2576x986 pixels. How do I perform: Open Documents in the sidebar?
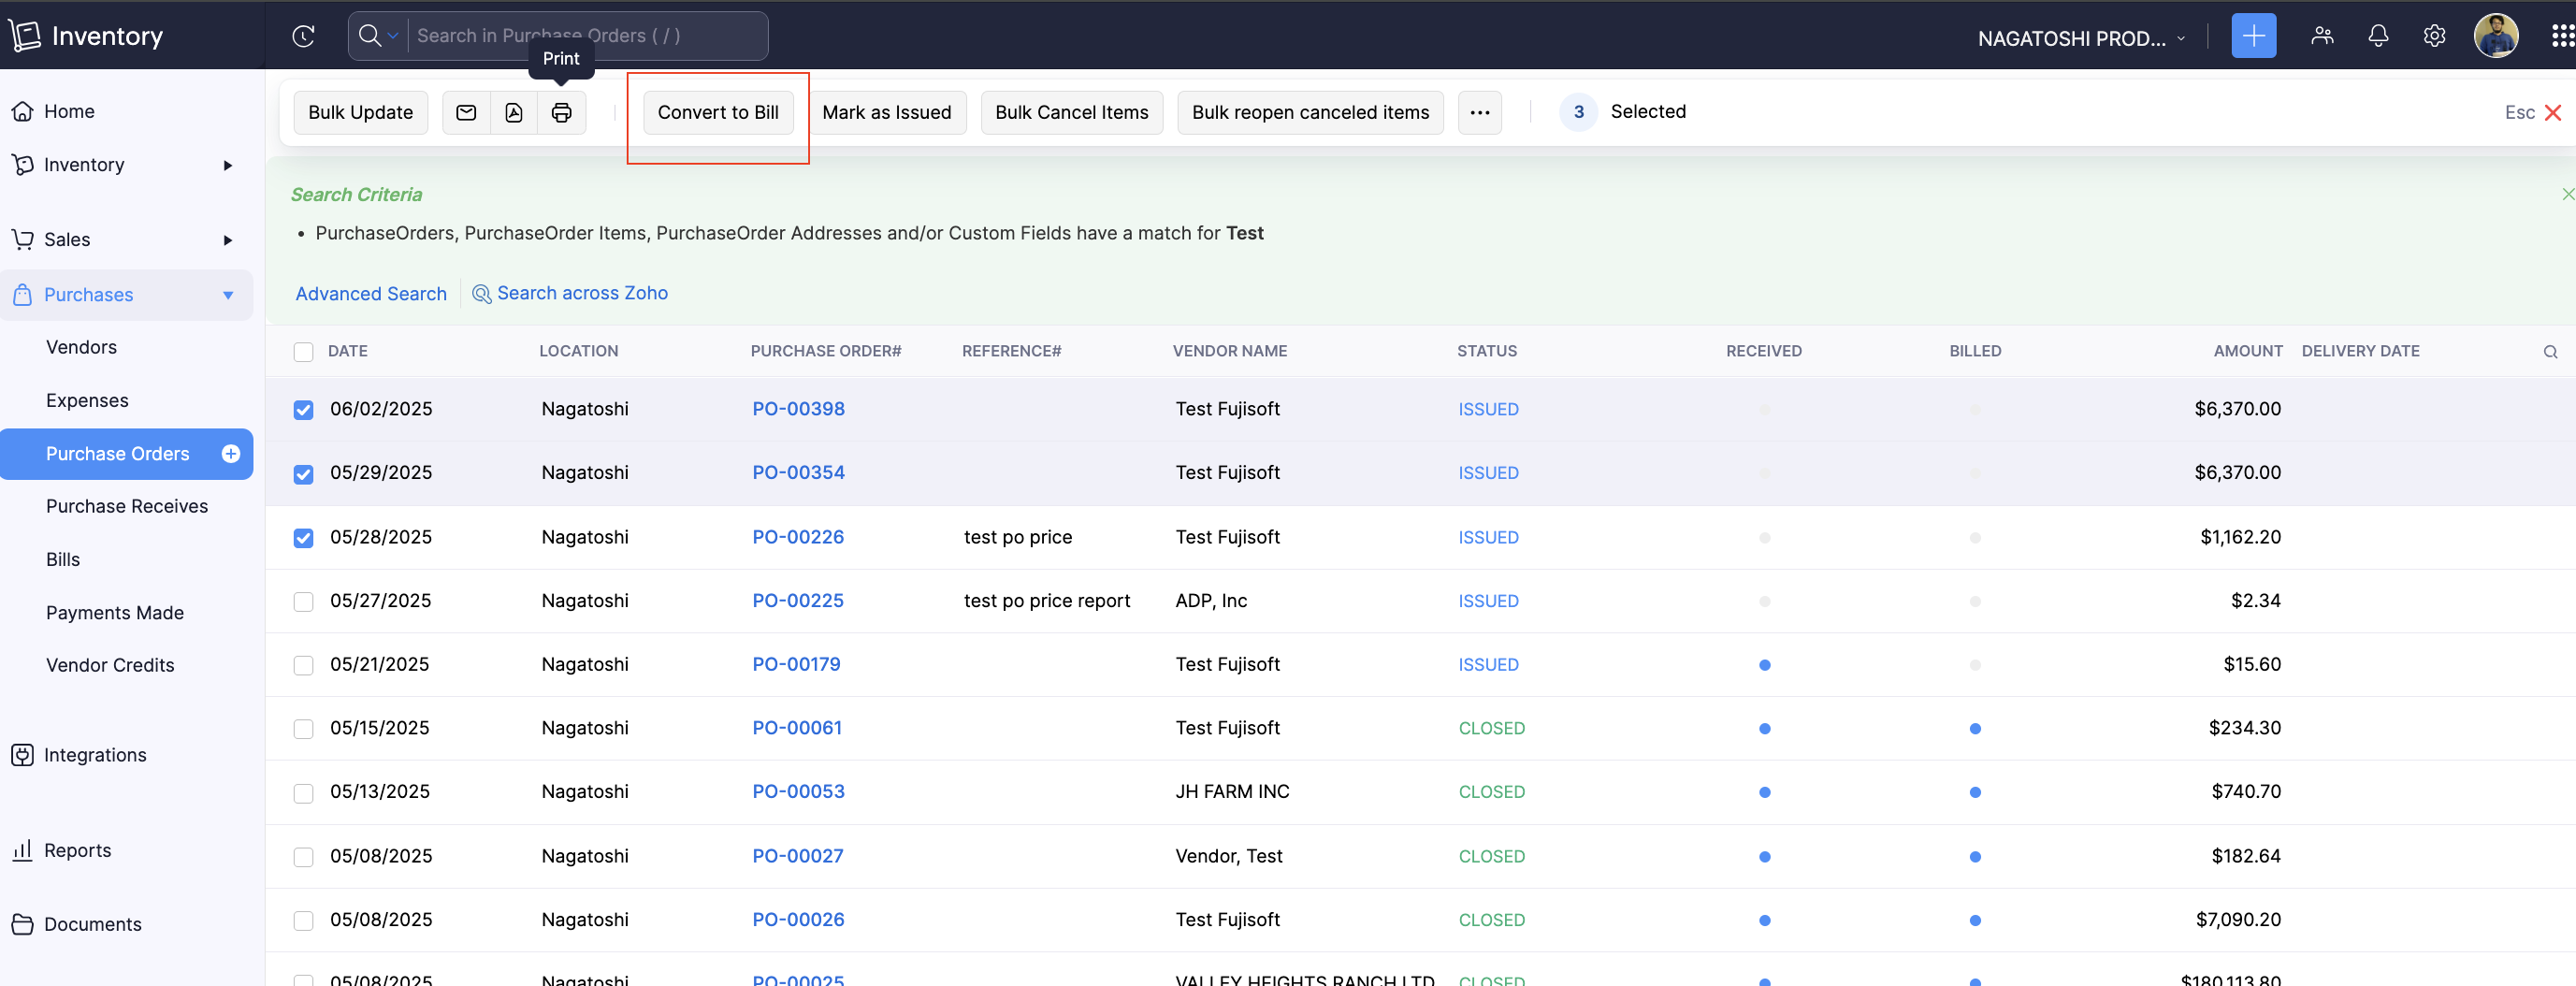point(92,924)
